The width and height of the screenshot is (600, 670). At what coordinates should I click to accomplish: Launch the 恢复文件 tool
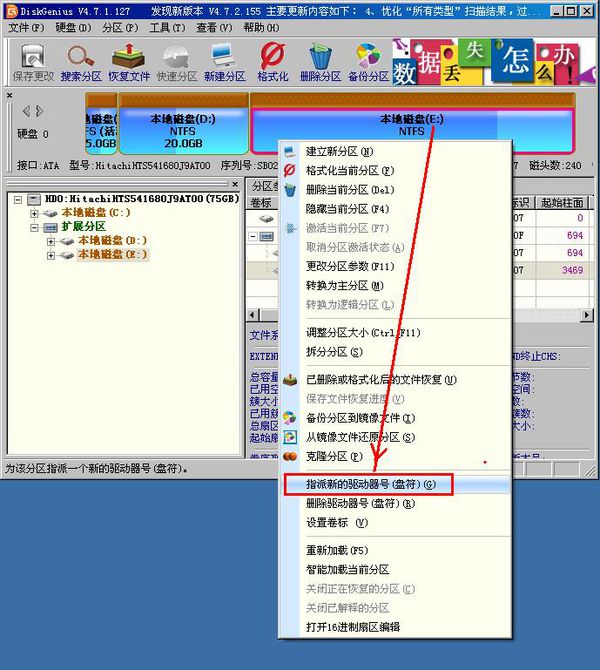(x=129, y=62)
